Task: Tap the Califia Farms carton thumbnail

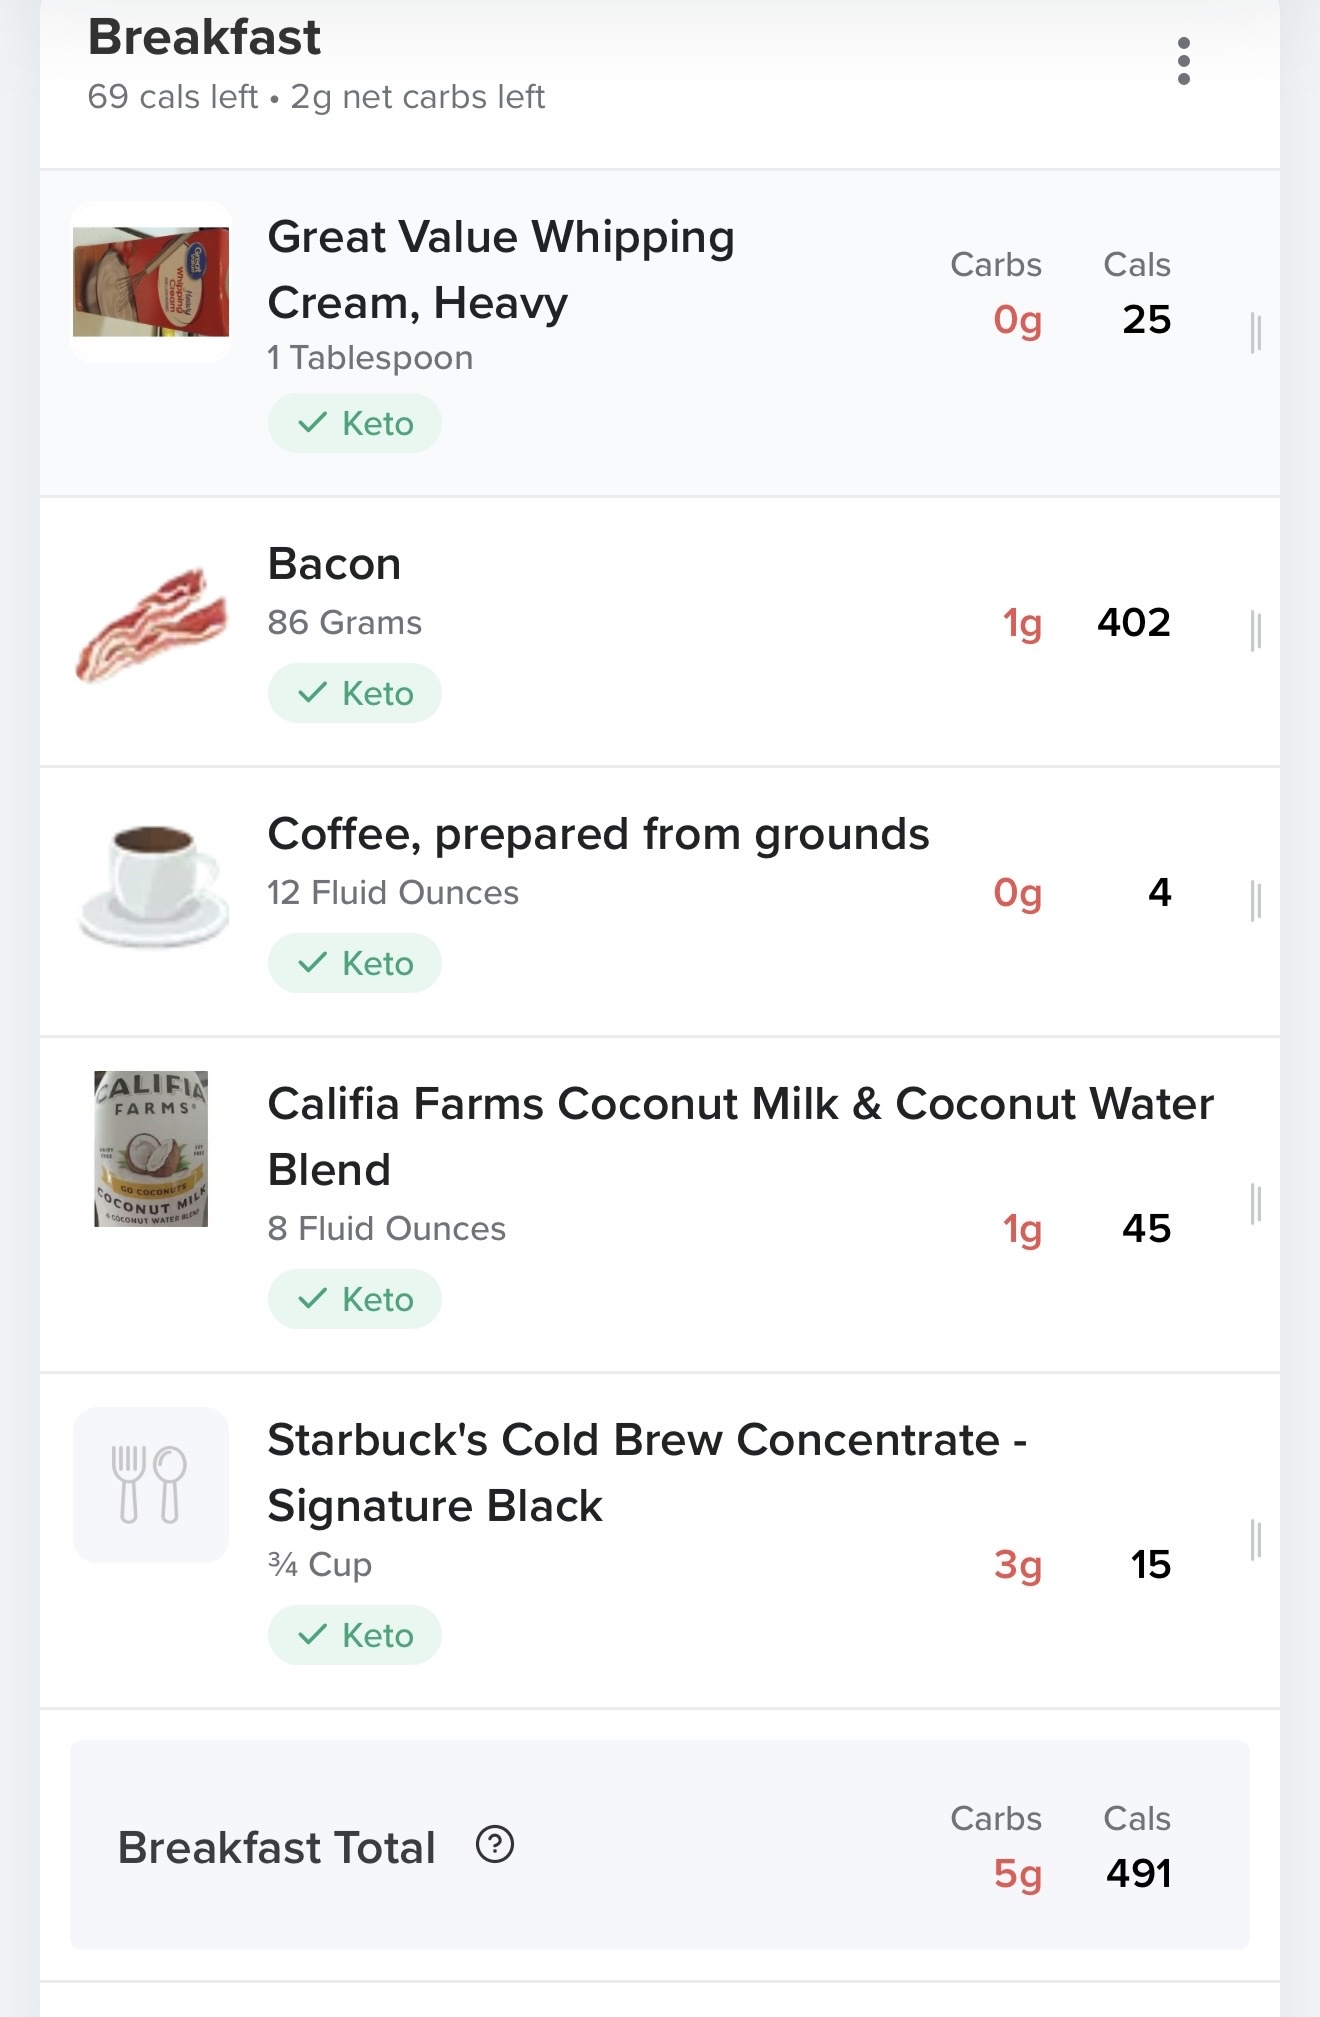Action: click(x=151, y=1149)
